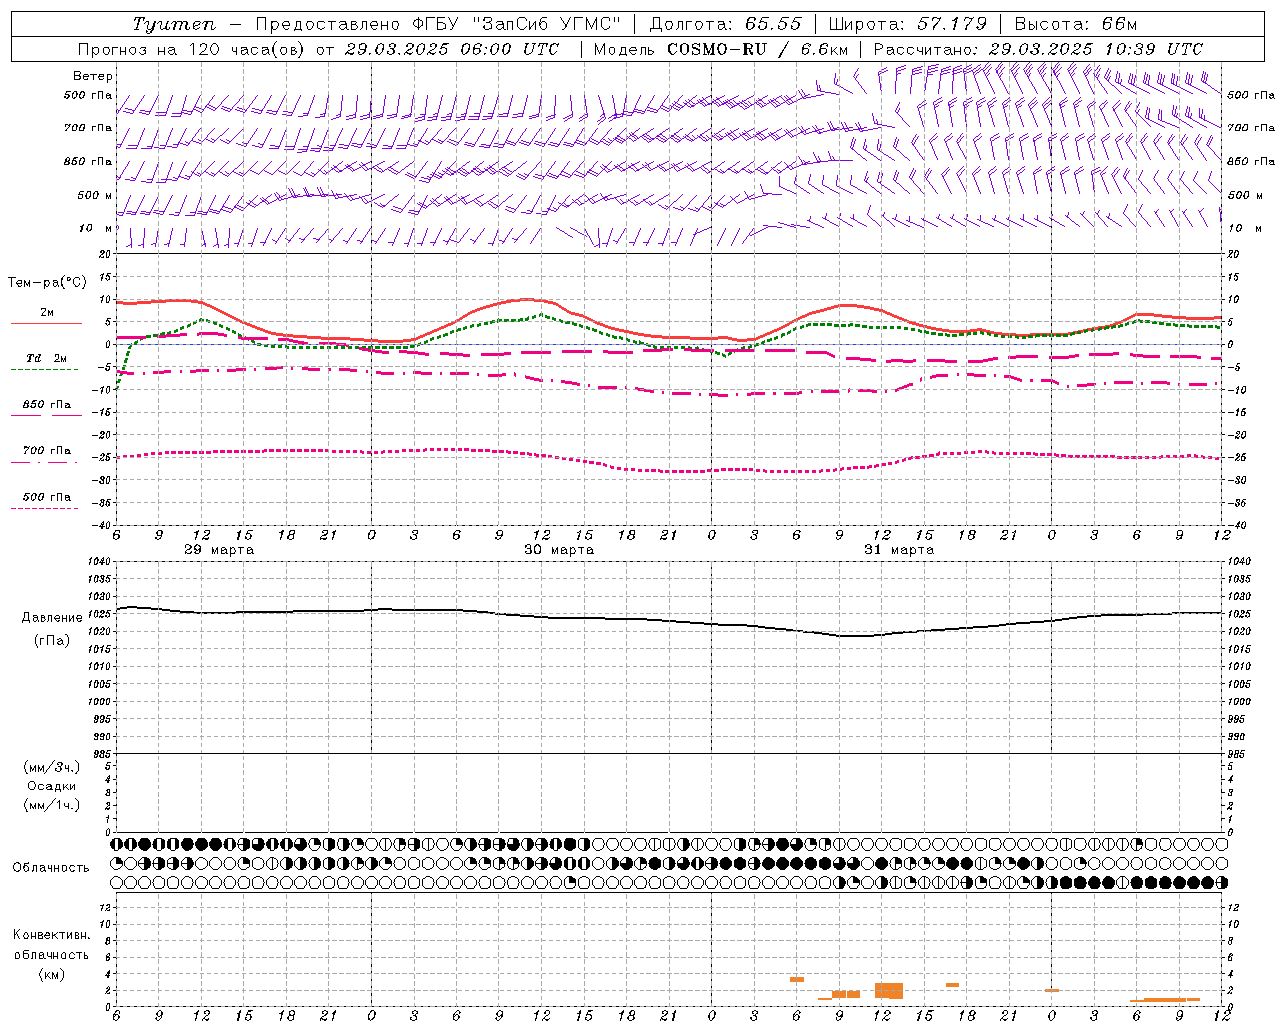Click the 'Ветер' wind panel label
This screenshot has width=1280, height=1024.
tap(93, 76)
